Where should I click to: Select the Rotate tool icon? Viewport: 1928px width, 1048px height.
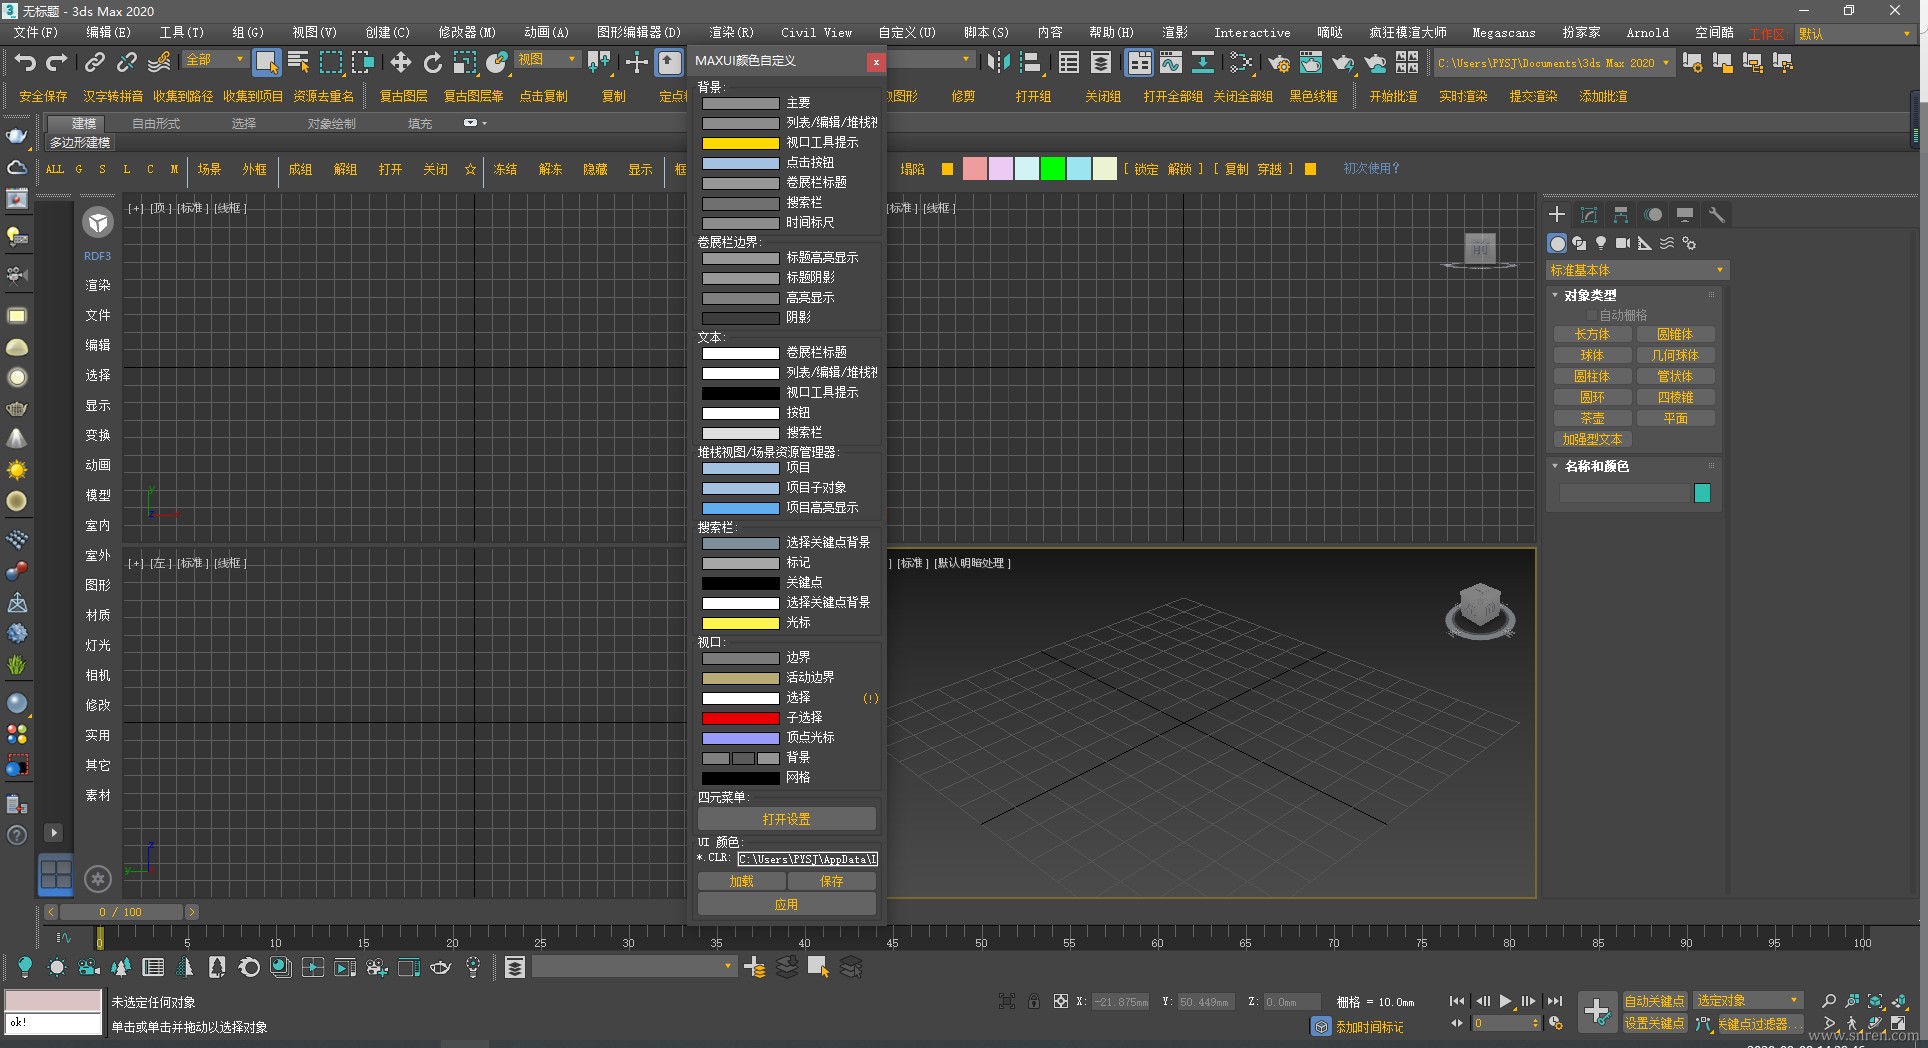(432, 63)
